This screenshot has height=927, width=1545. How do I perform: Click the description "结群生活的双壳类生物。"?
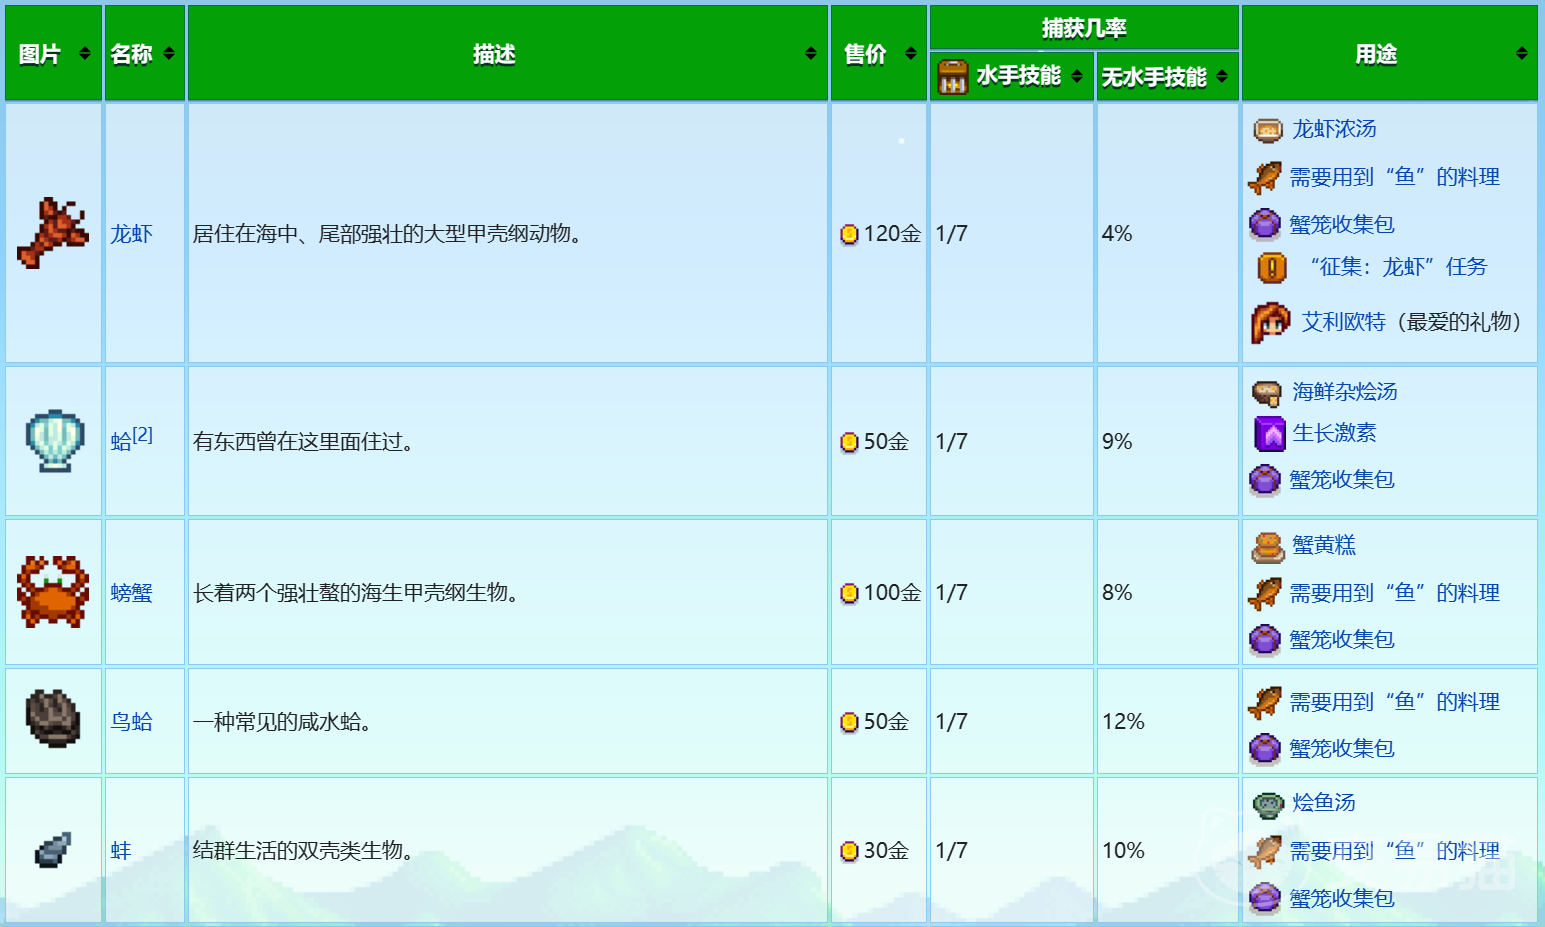(x=304, y=851)
